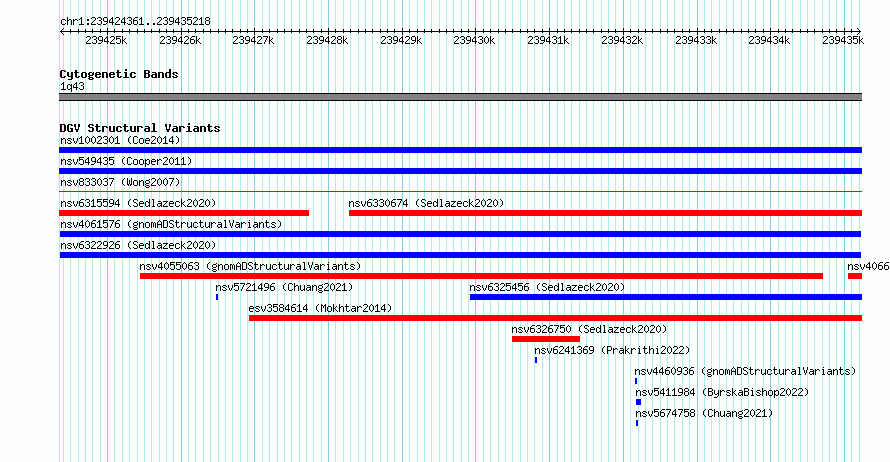The image size is (890, 462).
Task: Click the nsv5411984 (ByrskaBishop2022) blue square
Action: [x=639, y=402]
